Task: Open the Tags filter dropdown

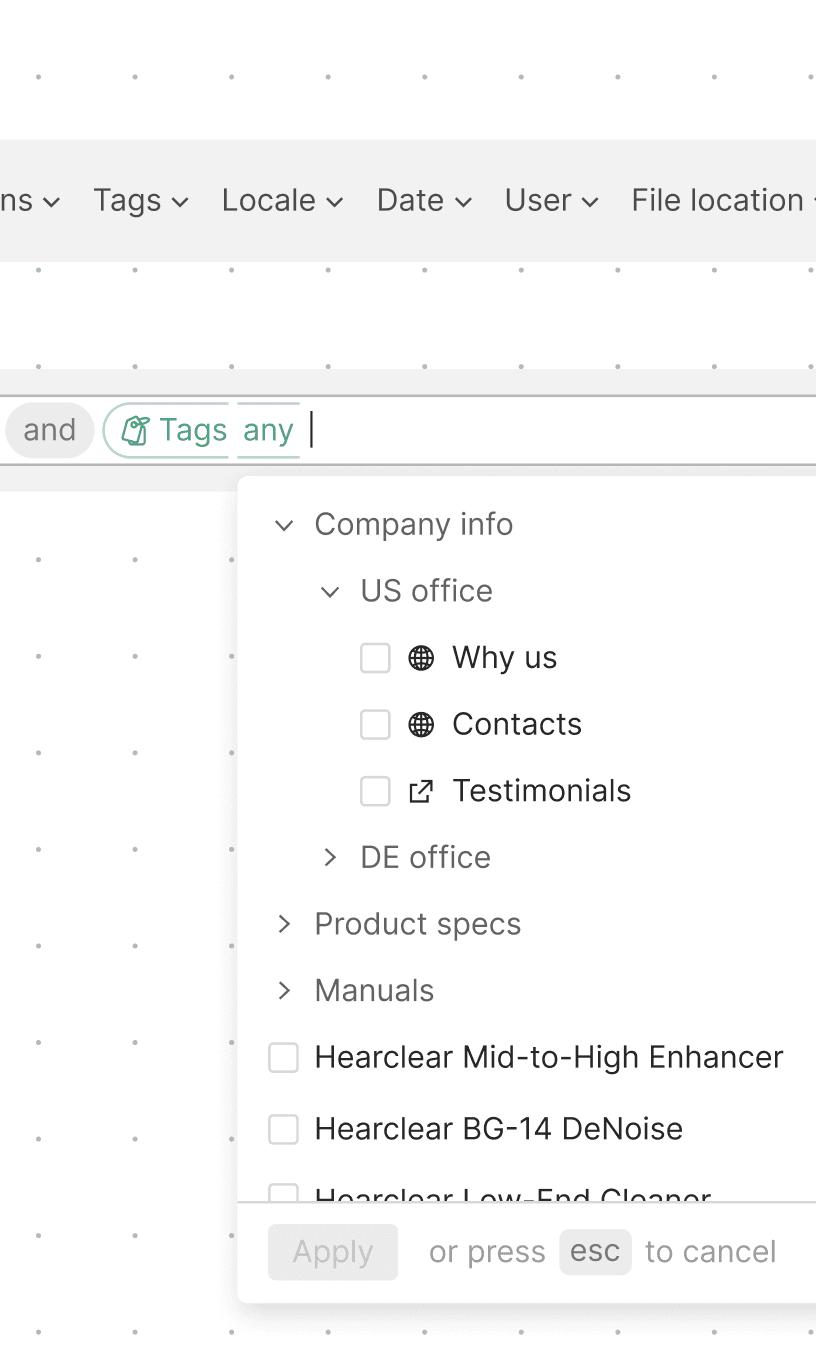Action: 141,201
